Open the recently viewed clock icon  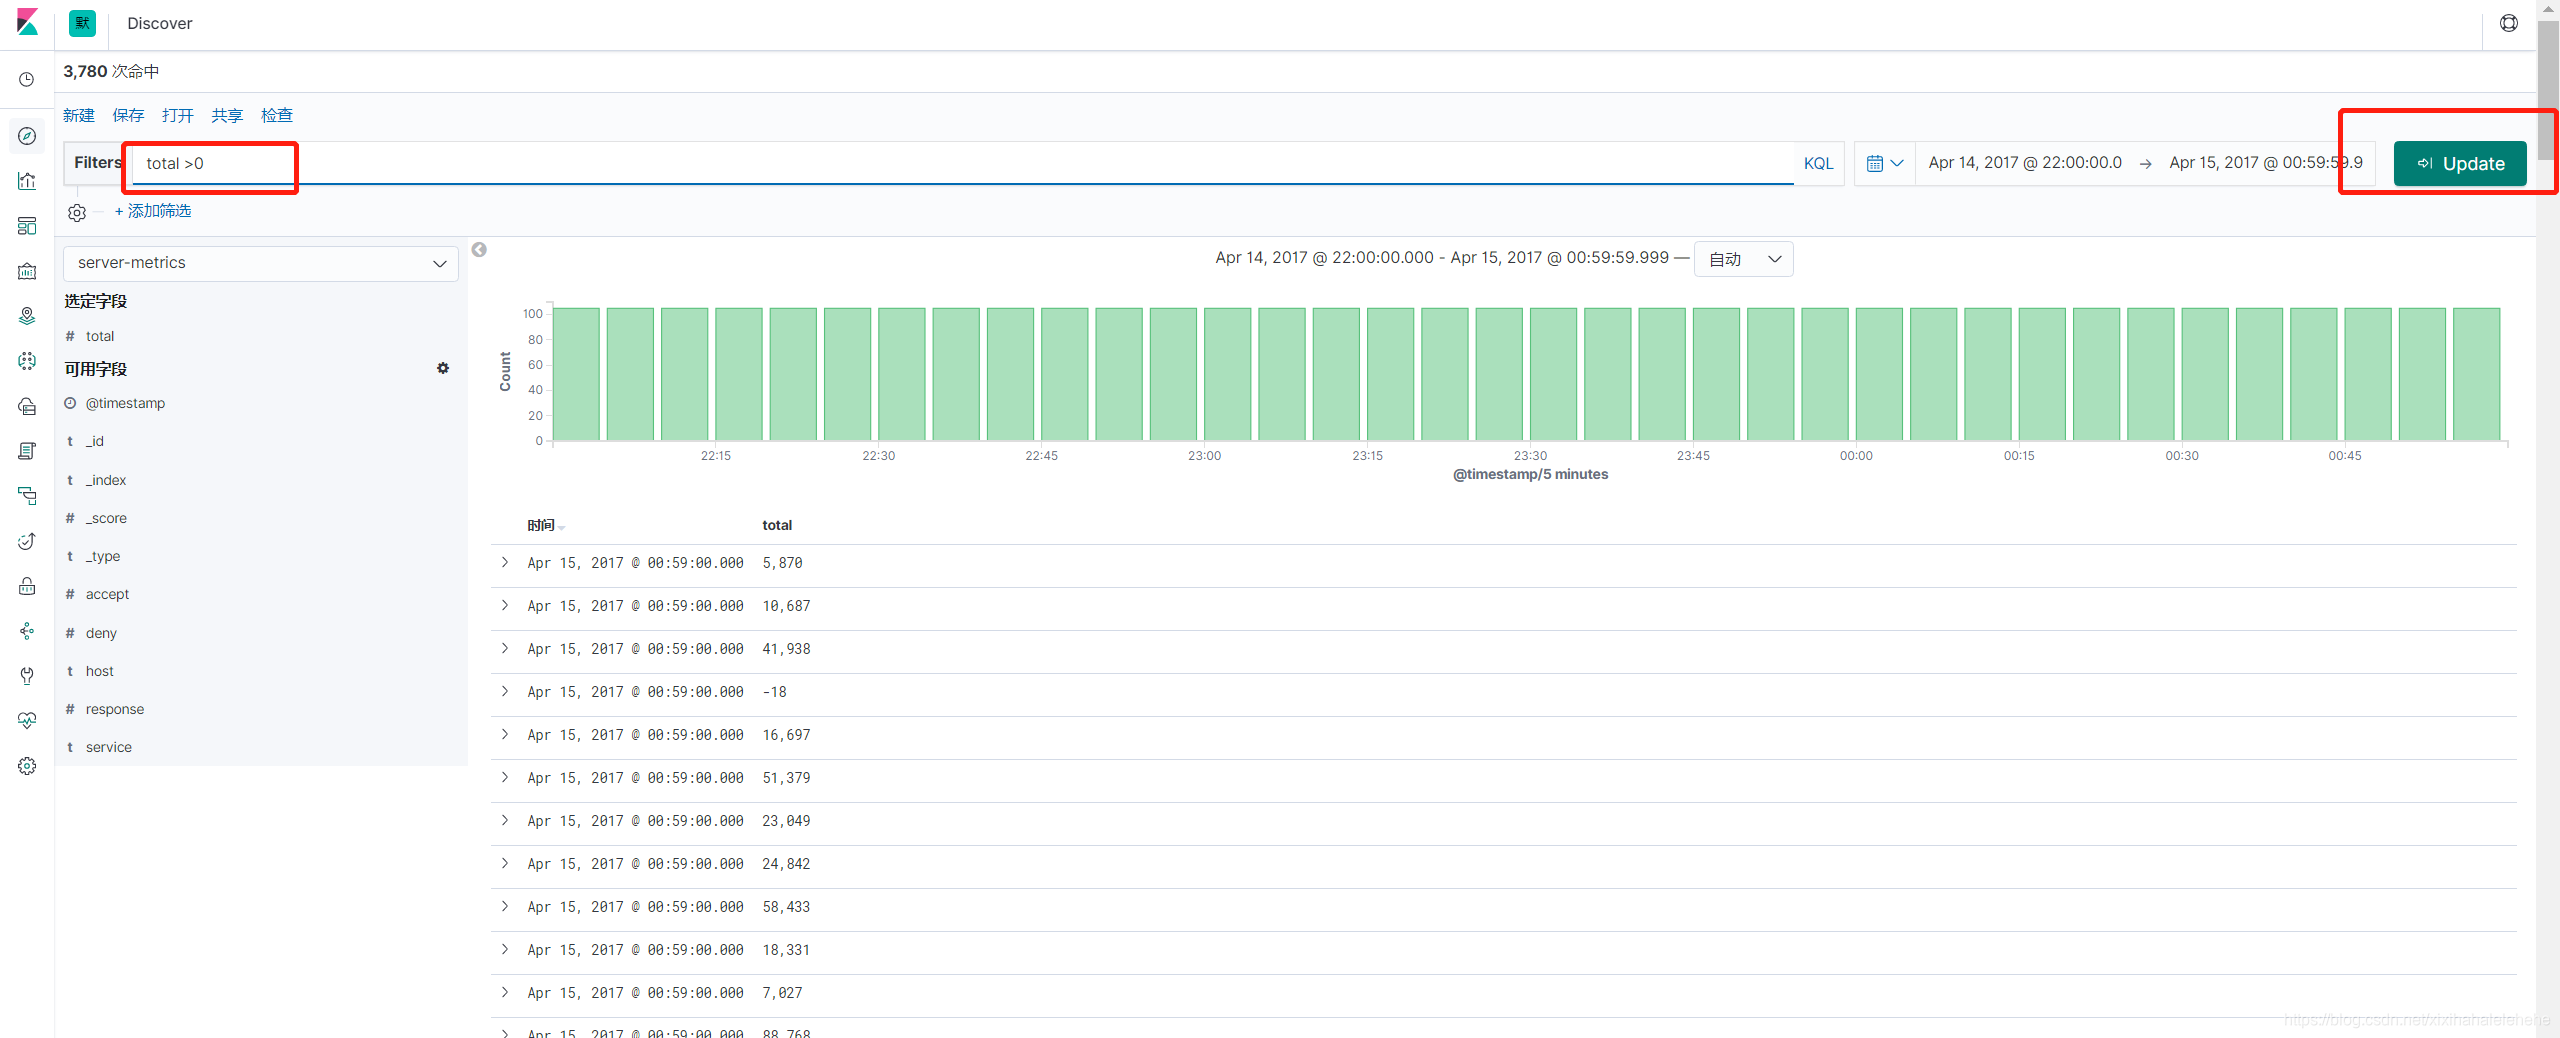pos(27,79)
